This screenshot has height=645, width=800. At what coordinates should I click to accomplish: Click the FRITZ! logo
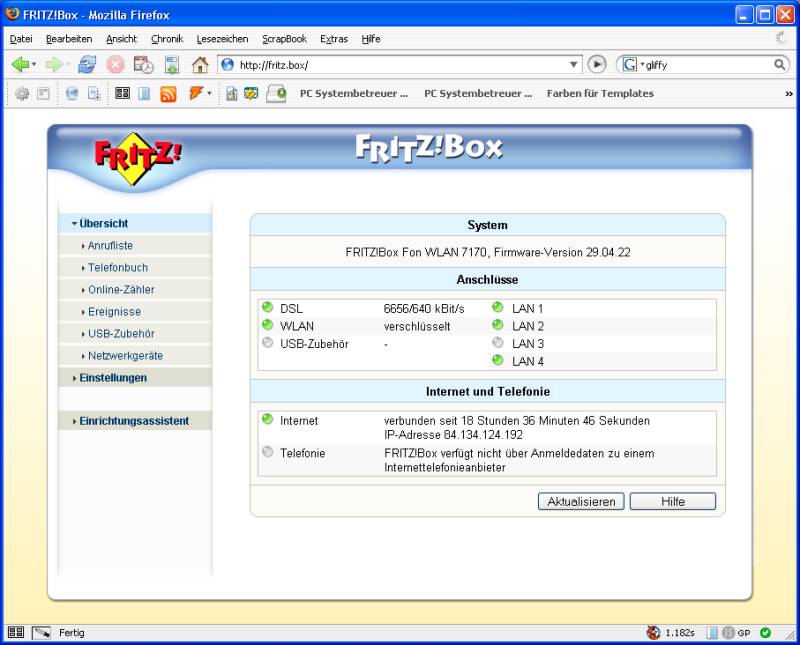click(x=138, y=158)
